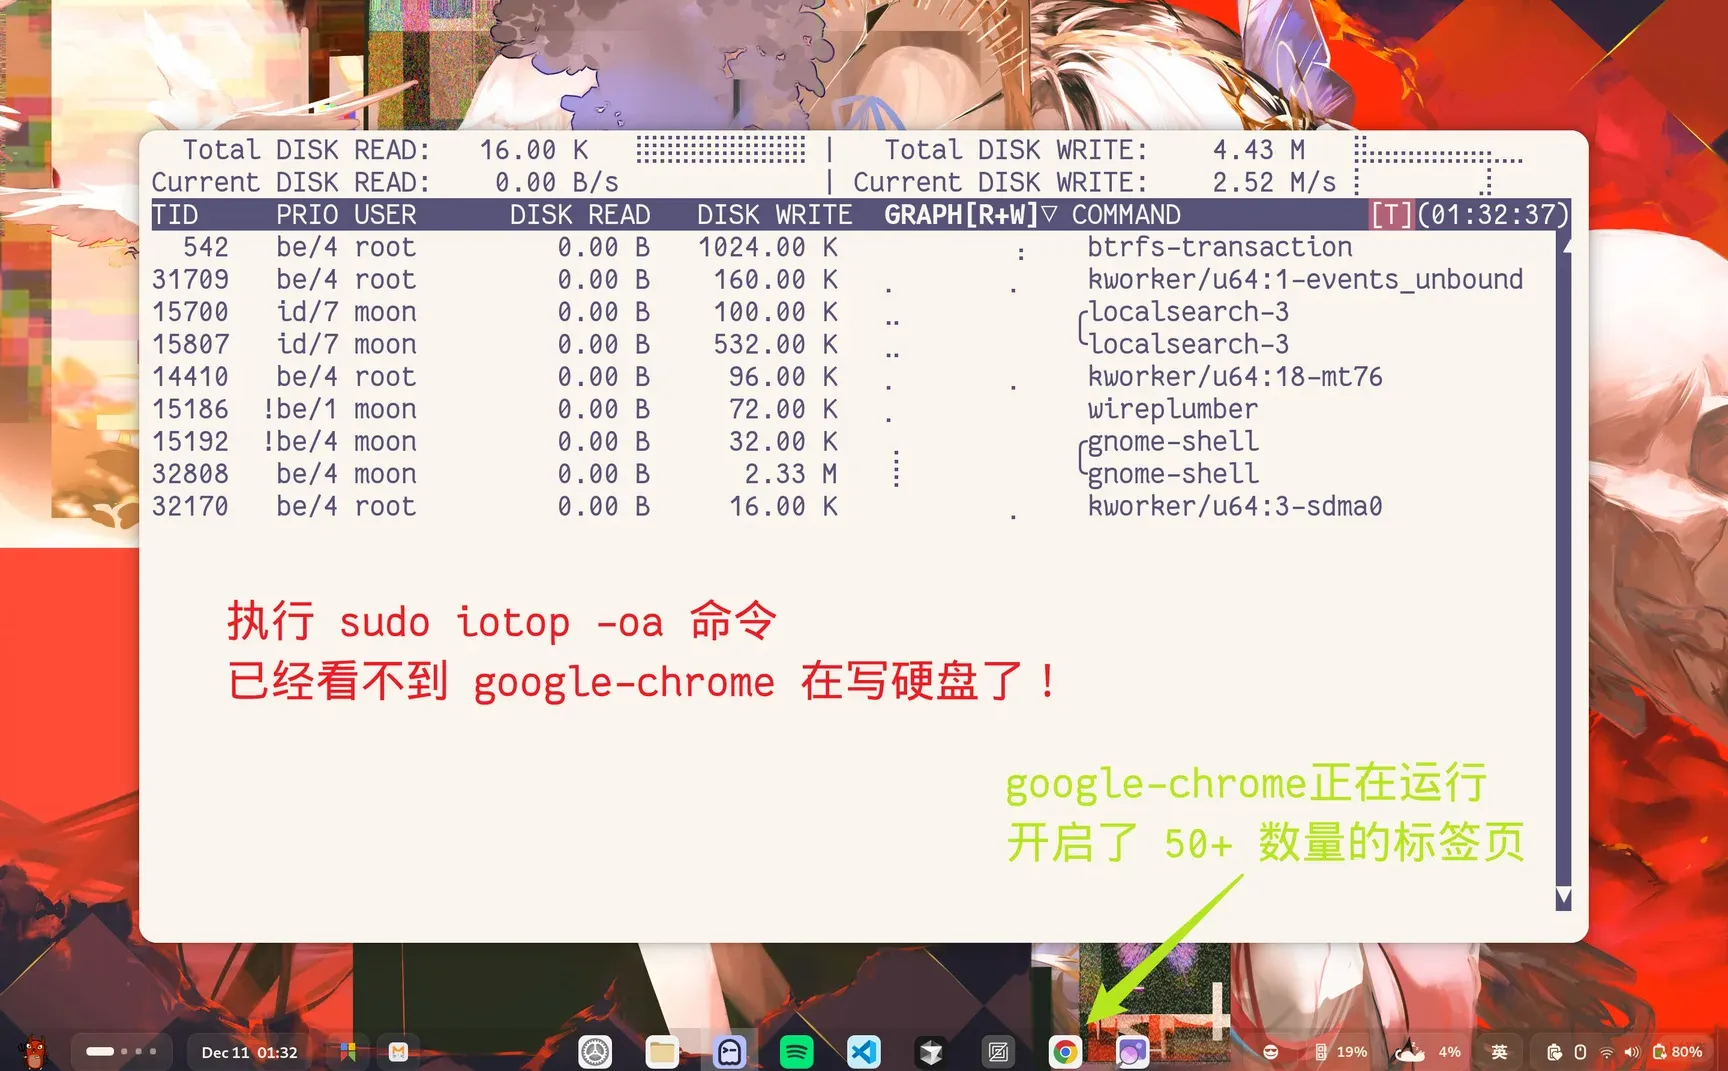Switch the 英 input method indicator
The height and width of the screenshot is (1071, 1728).
click(x=1500, y=1051)
